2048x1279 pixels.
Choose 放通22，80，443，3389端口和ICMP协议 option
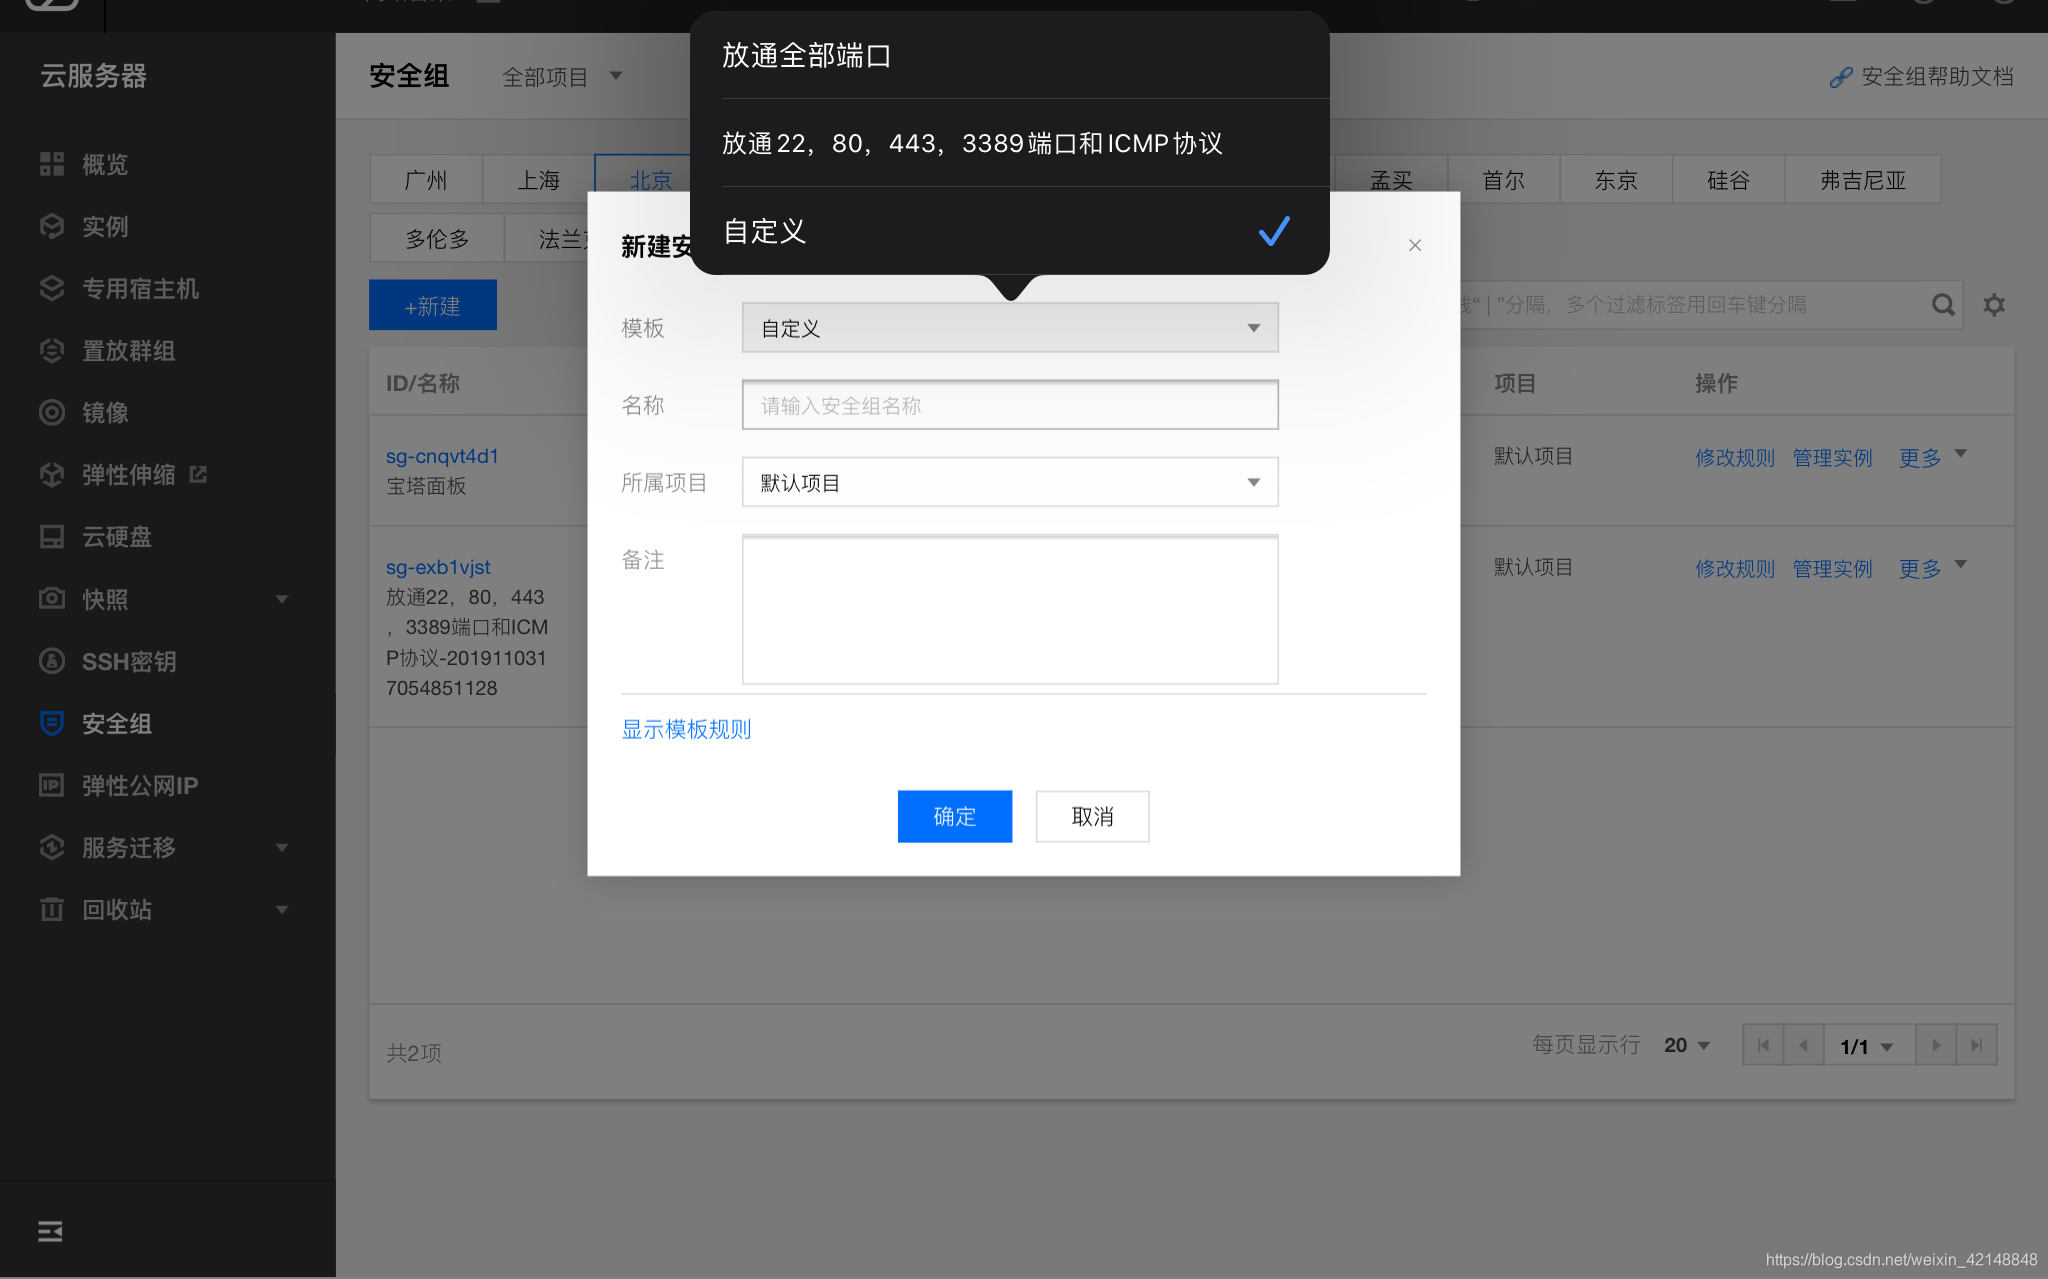pos(1010,143)
